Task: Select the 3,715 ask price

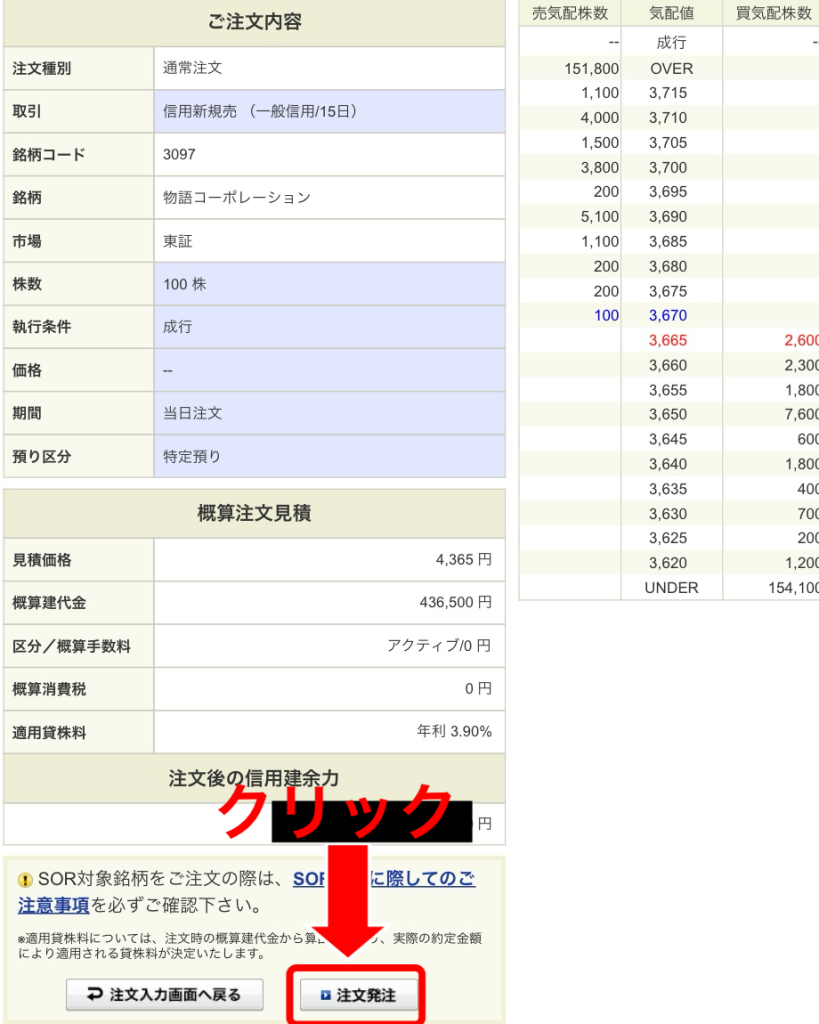Action: coord(667,93)
